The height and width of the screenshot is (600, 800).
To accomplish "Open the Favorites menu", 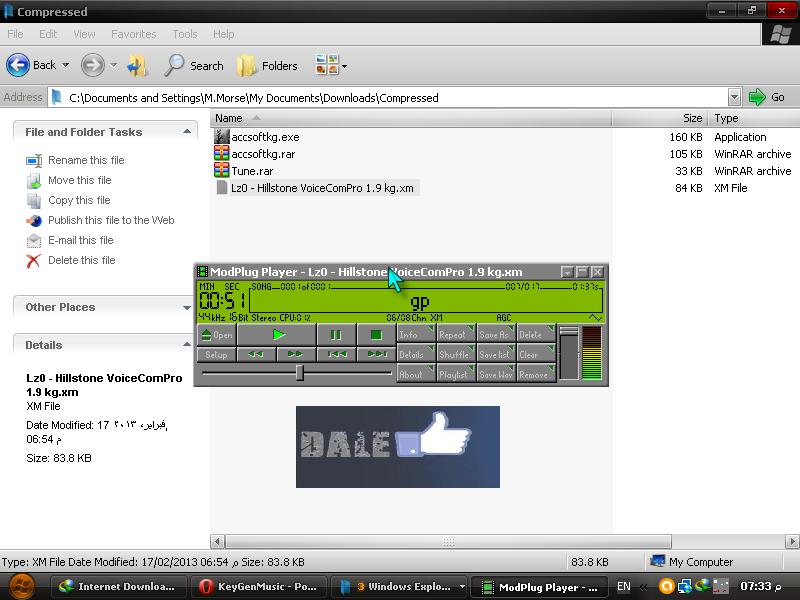I will [134, 34].
